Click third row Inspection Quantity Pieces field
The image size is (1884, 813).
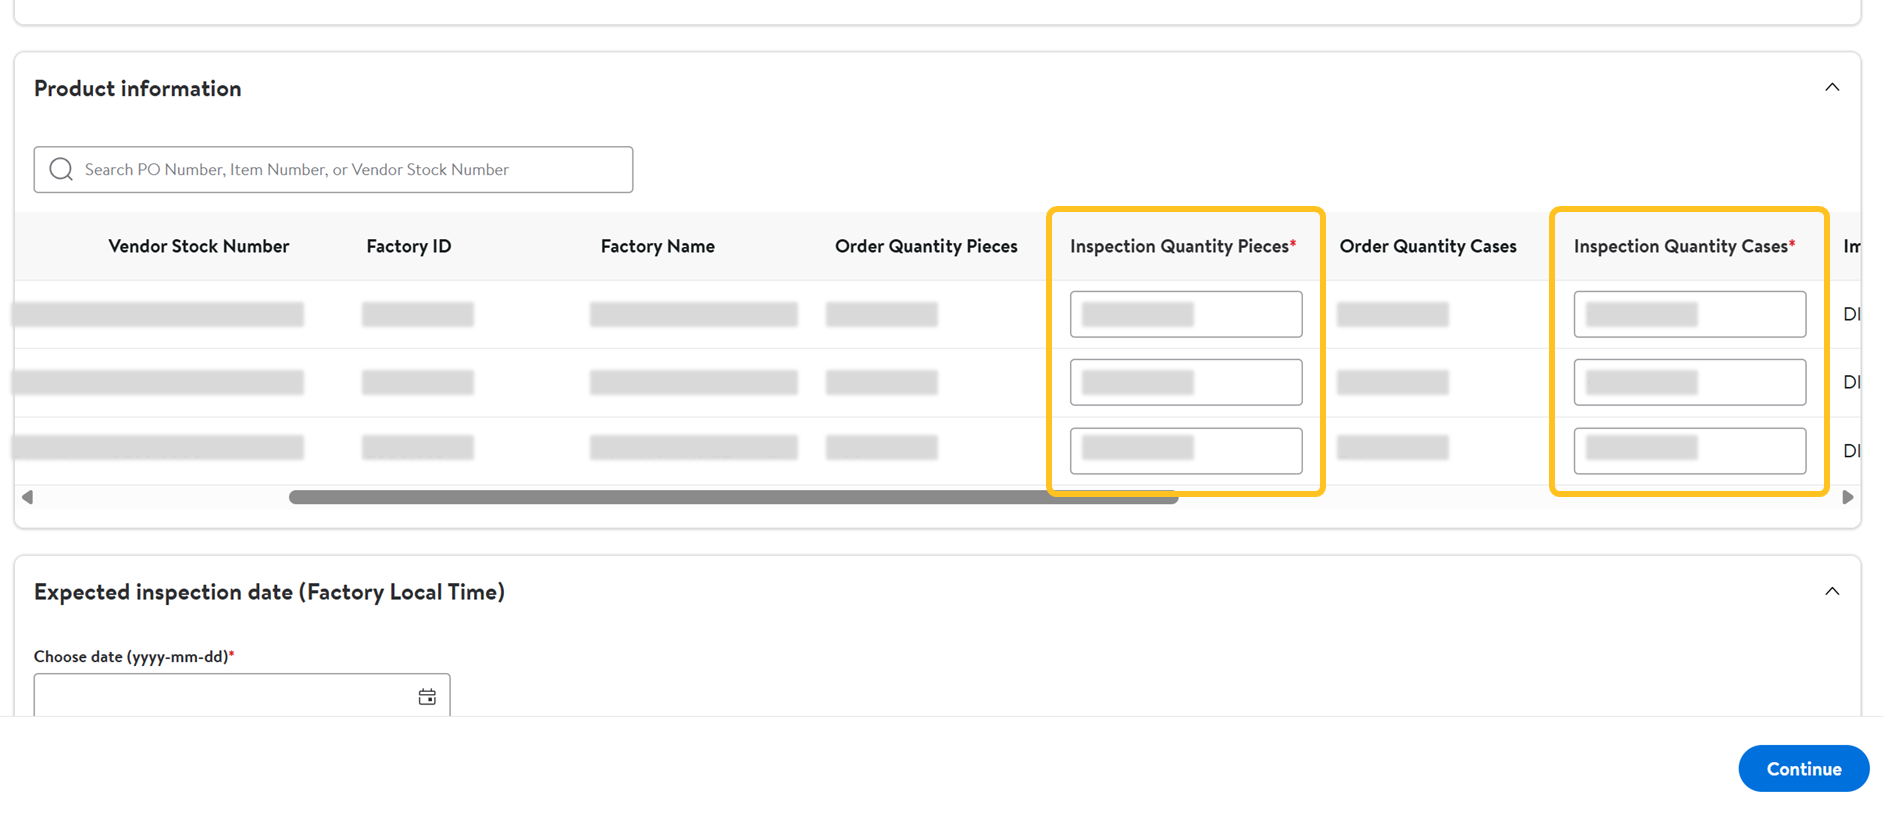pyautogui.click(x=1186, y=450)
